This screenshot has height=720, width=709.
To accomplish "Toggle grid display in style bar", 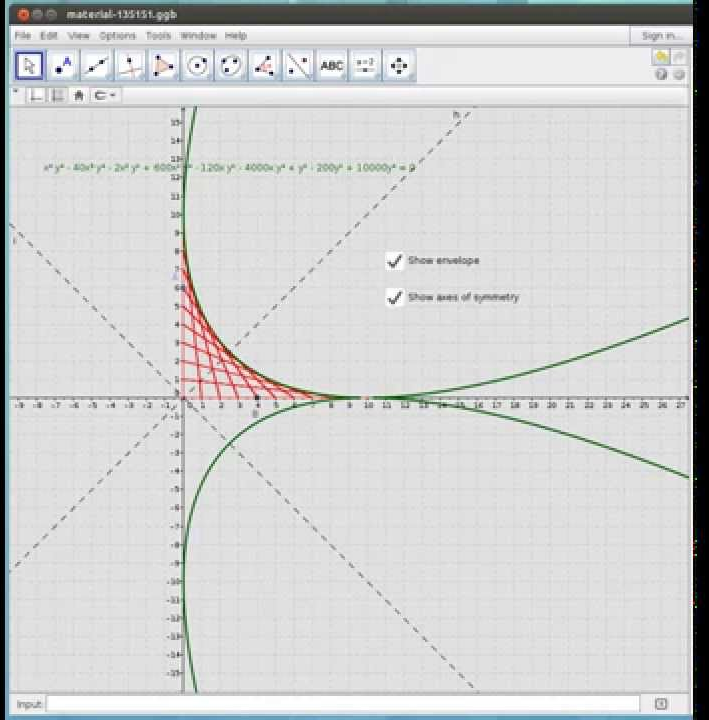I will coord(58,96).
